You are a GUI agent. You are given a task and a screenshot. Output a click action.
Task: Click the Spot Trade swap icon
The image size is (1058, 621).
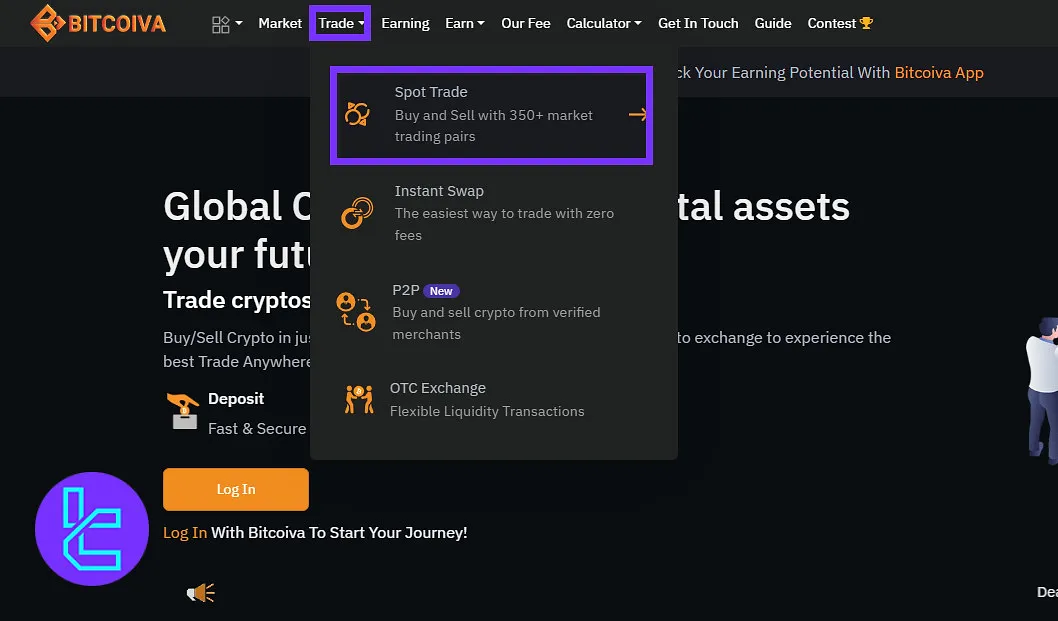click(x=357, y=114)
